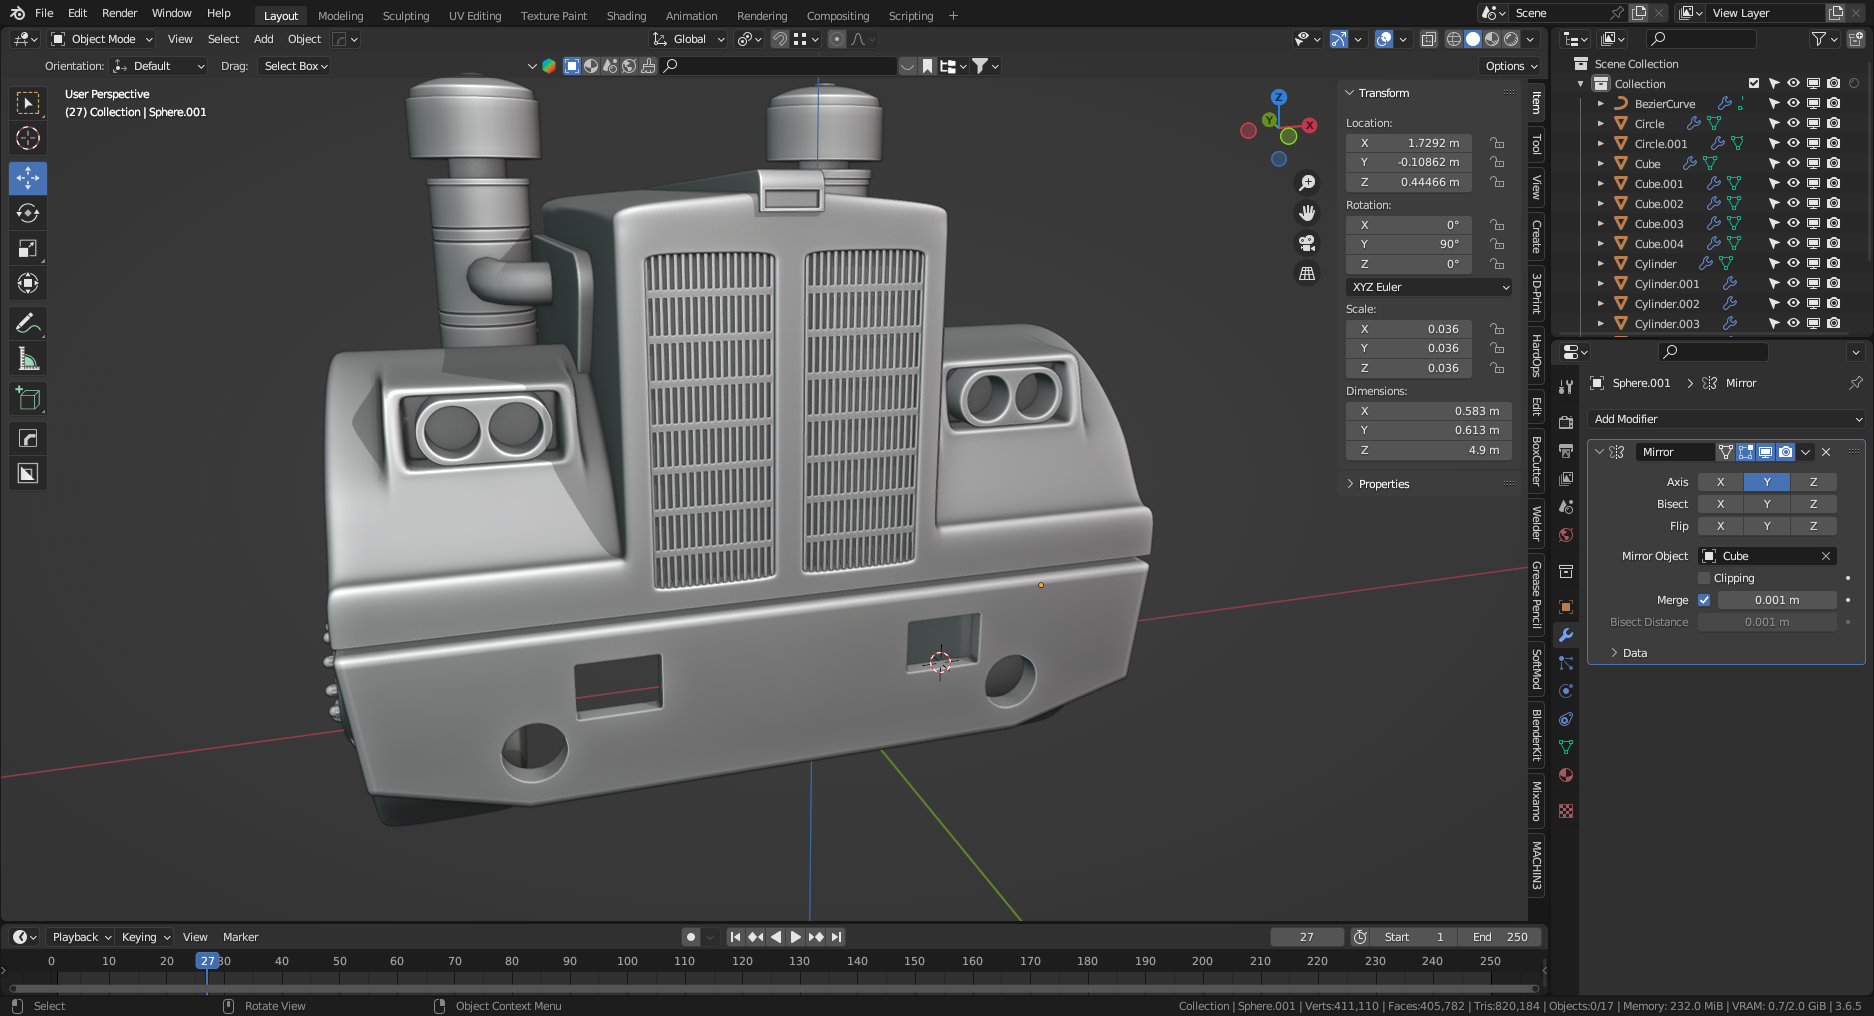This screenshot has height=1016, width=1874.
Task: Toggle auto keying record button
Action: click(690, 937)
